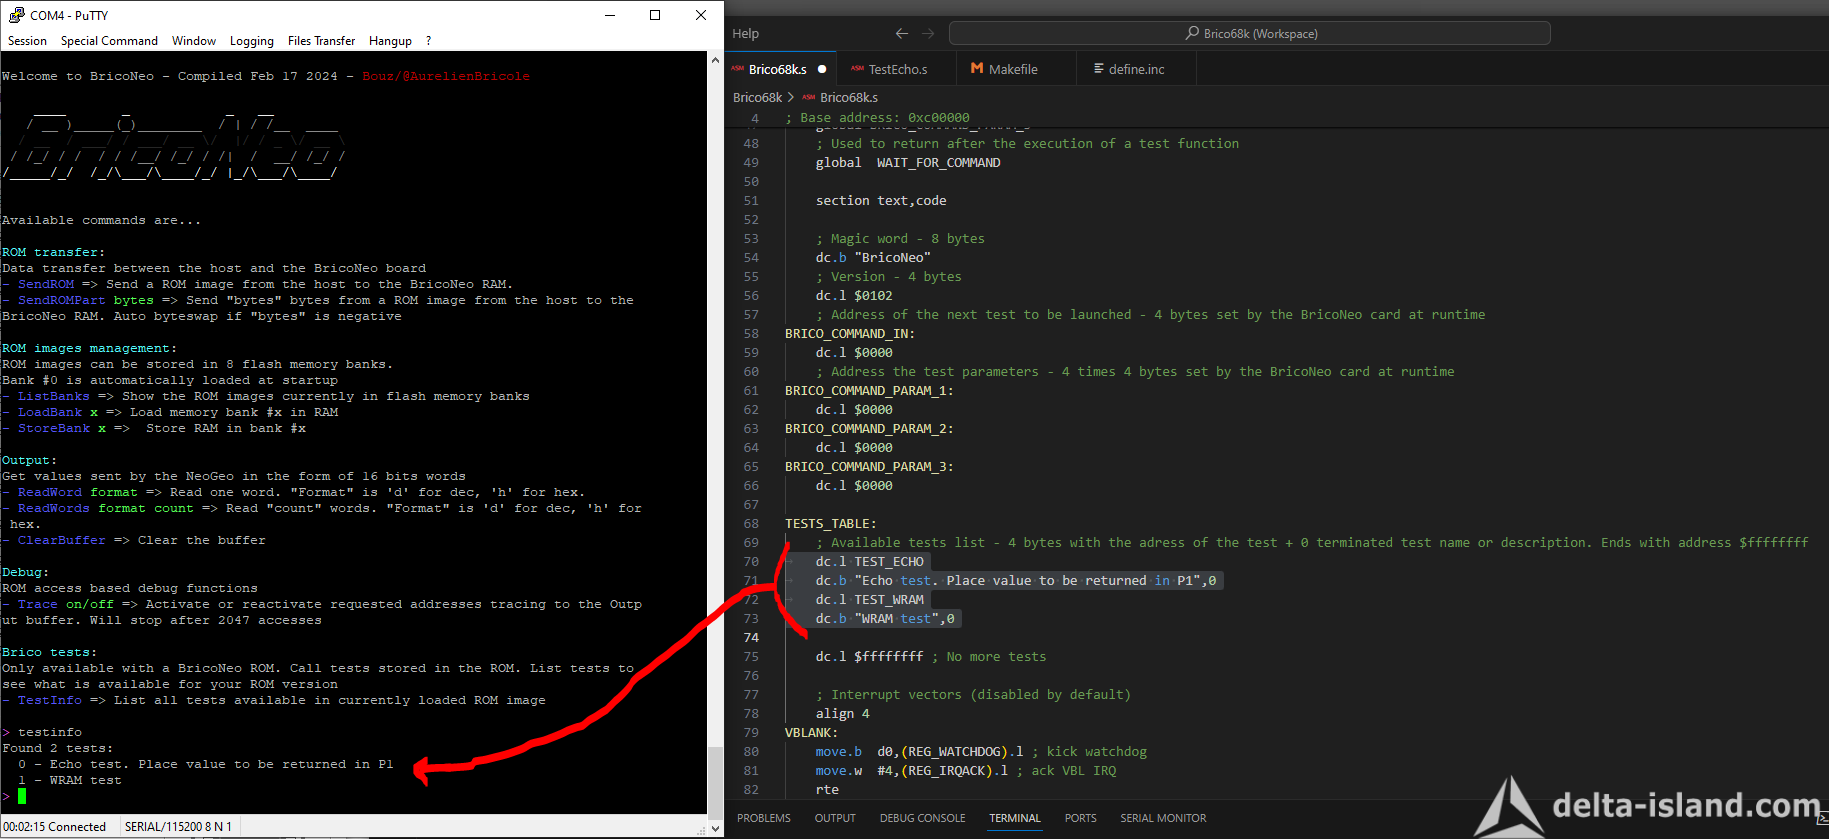This screenshot has height=839, width=1829.
Task: Click the ASM icon on Brico68k.s tab
Action: [x=737, y=69]
